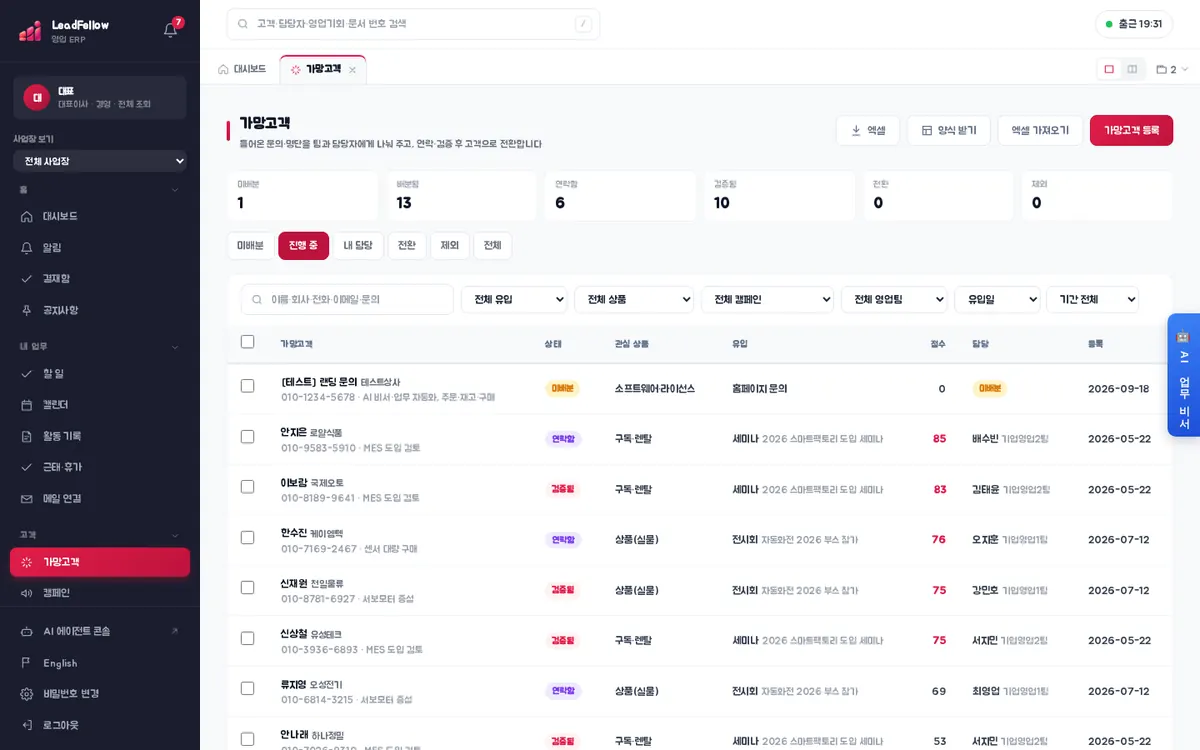
Task: Collapse the 홈 sidebar section
Action: [x=100, y=190]
